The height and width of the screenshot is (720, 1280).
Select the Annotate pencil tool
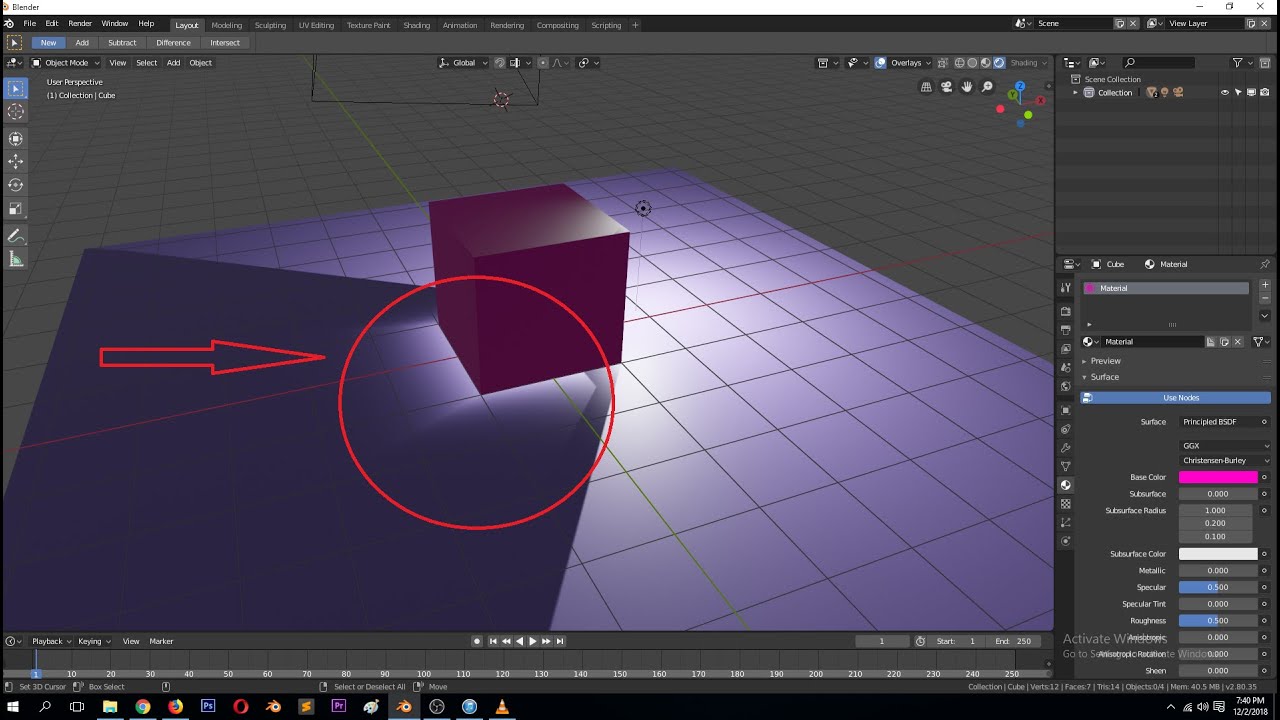tap(16, 237)
